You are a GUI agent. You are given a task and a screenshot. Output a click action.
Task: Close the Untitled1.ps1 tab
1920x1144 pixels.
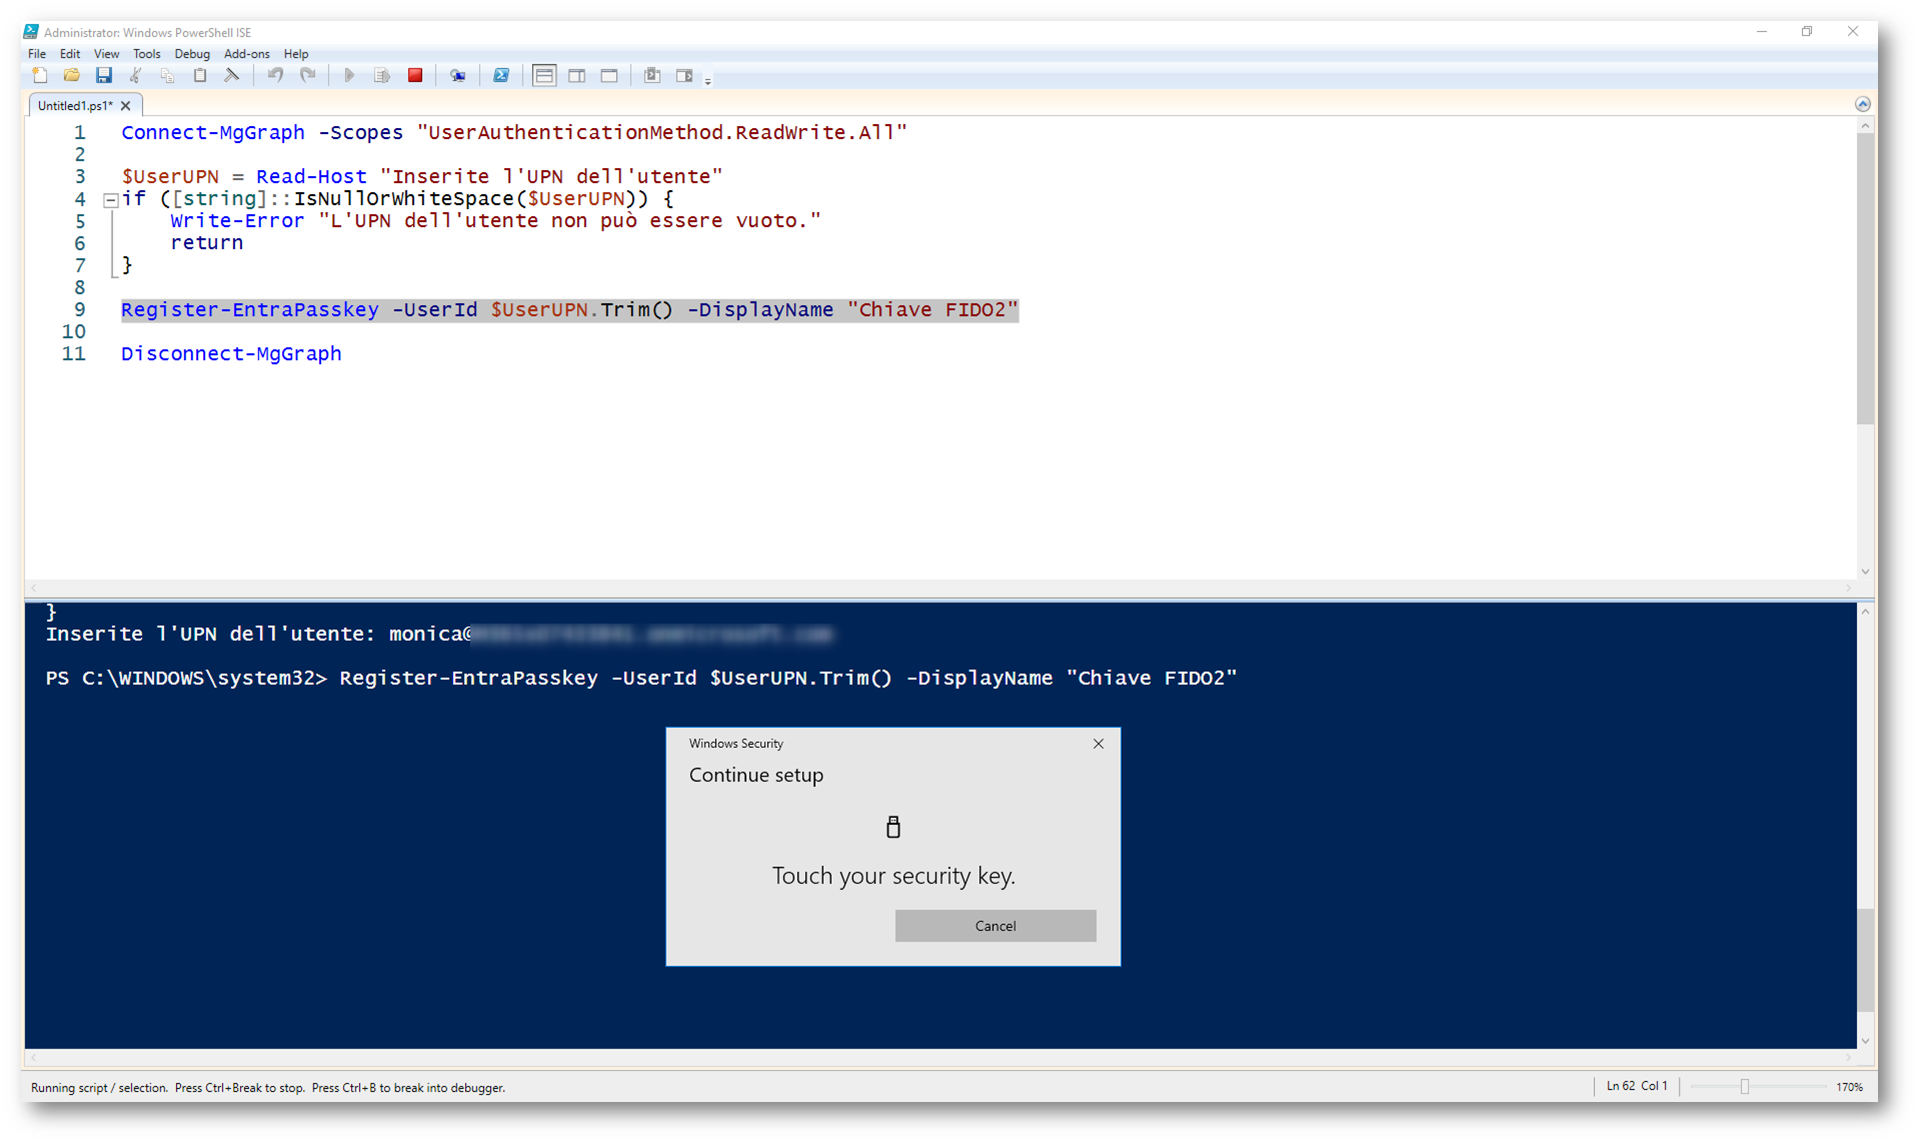[126, 105]
